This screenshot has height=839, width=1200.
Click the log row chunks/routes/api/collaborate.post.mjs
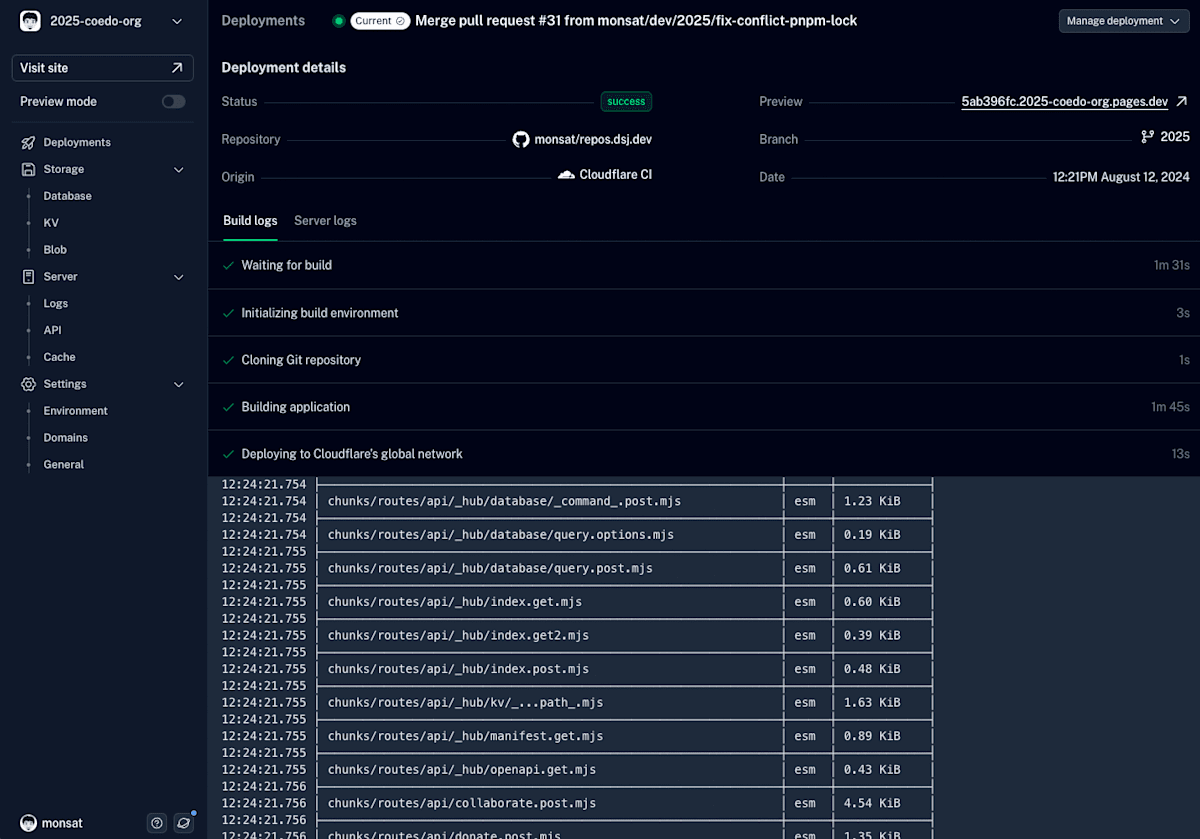[462, 804]
